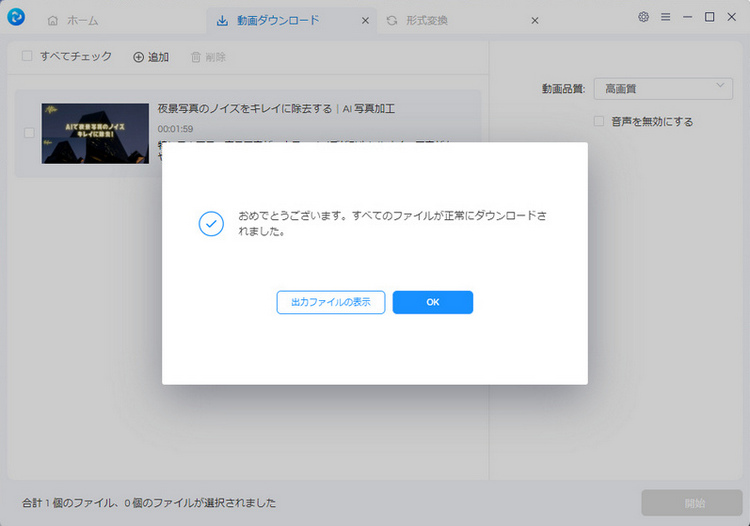Open the 動画品質 dropdown showing 高画質
This screenshot has height=526, width=750.
(x=663, y=89)
